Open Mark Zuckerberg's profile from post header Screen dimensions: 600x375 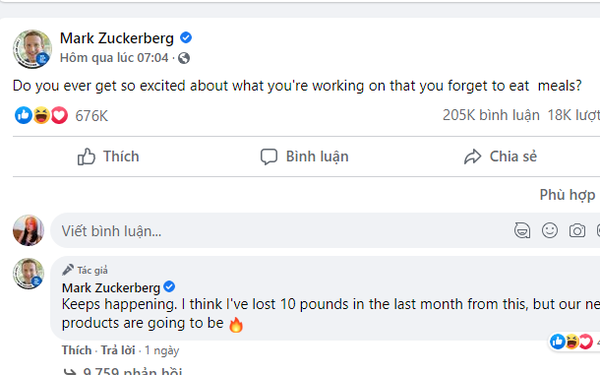click(117, 38)
